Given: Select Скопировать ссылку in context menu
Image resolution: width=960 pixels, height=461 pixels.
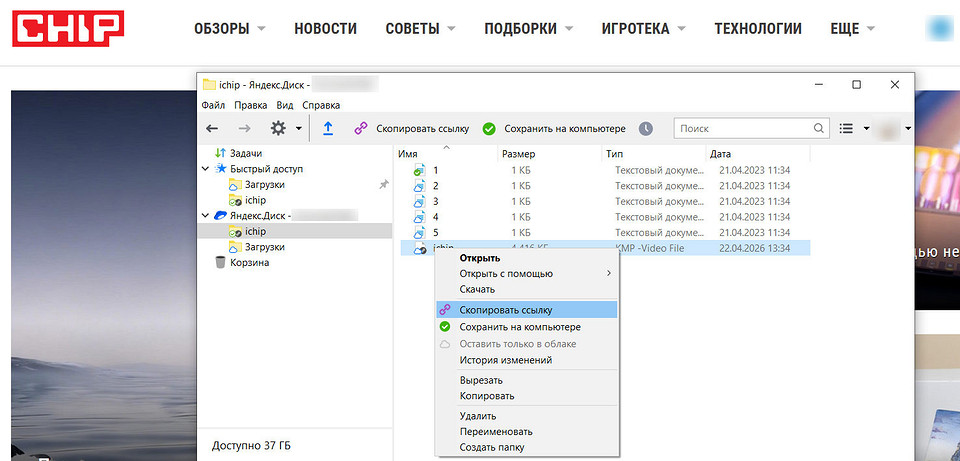Looking at the screenshot, I should pos(505,310).
